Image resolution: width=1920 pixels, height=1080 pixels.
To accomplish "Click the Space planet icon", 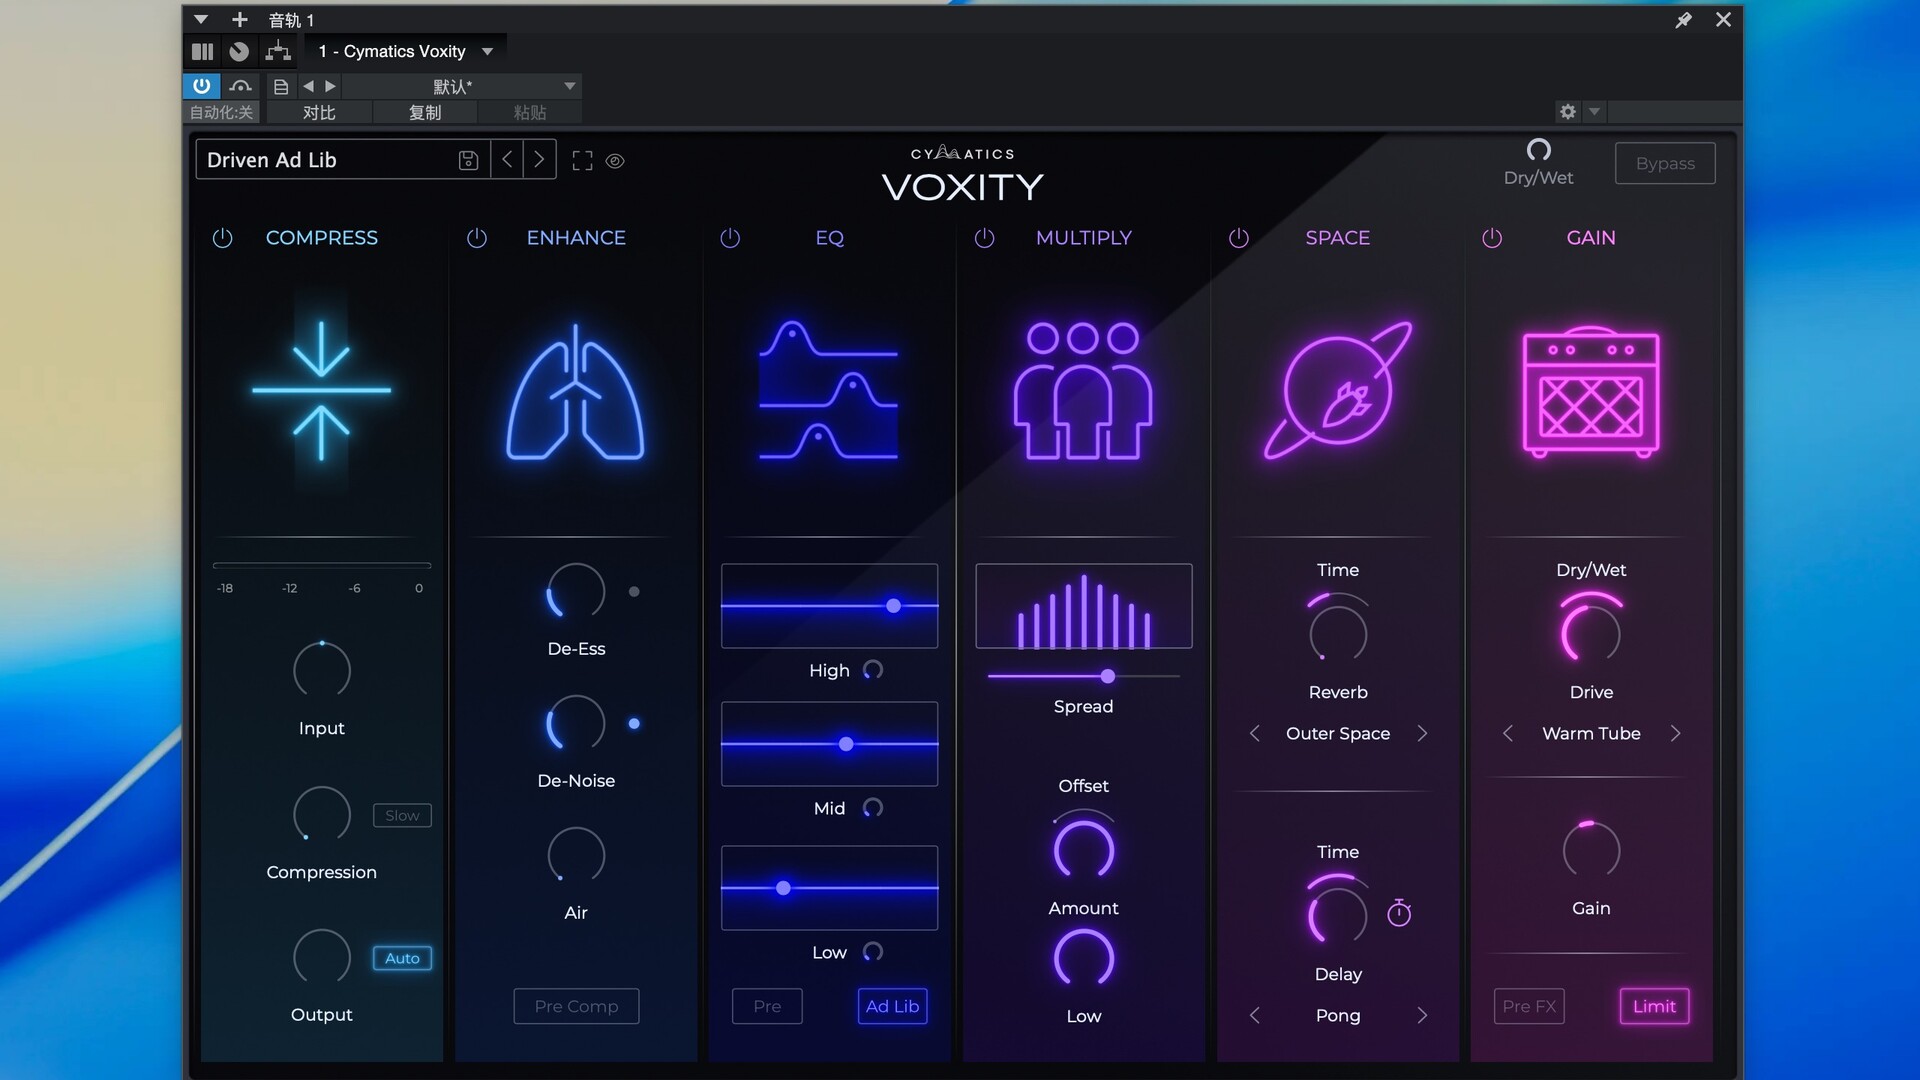I will tap(1338, 390).
